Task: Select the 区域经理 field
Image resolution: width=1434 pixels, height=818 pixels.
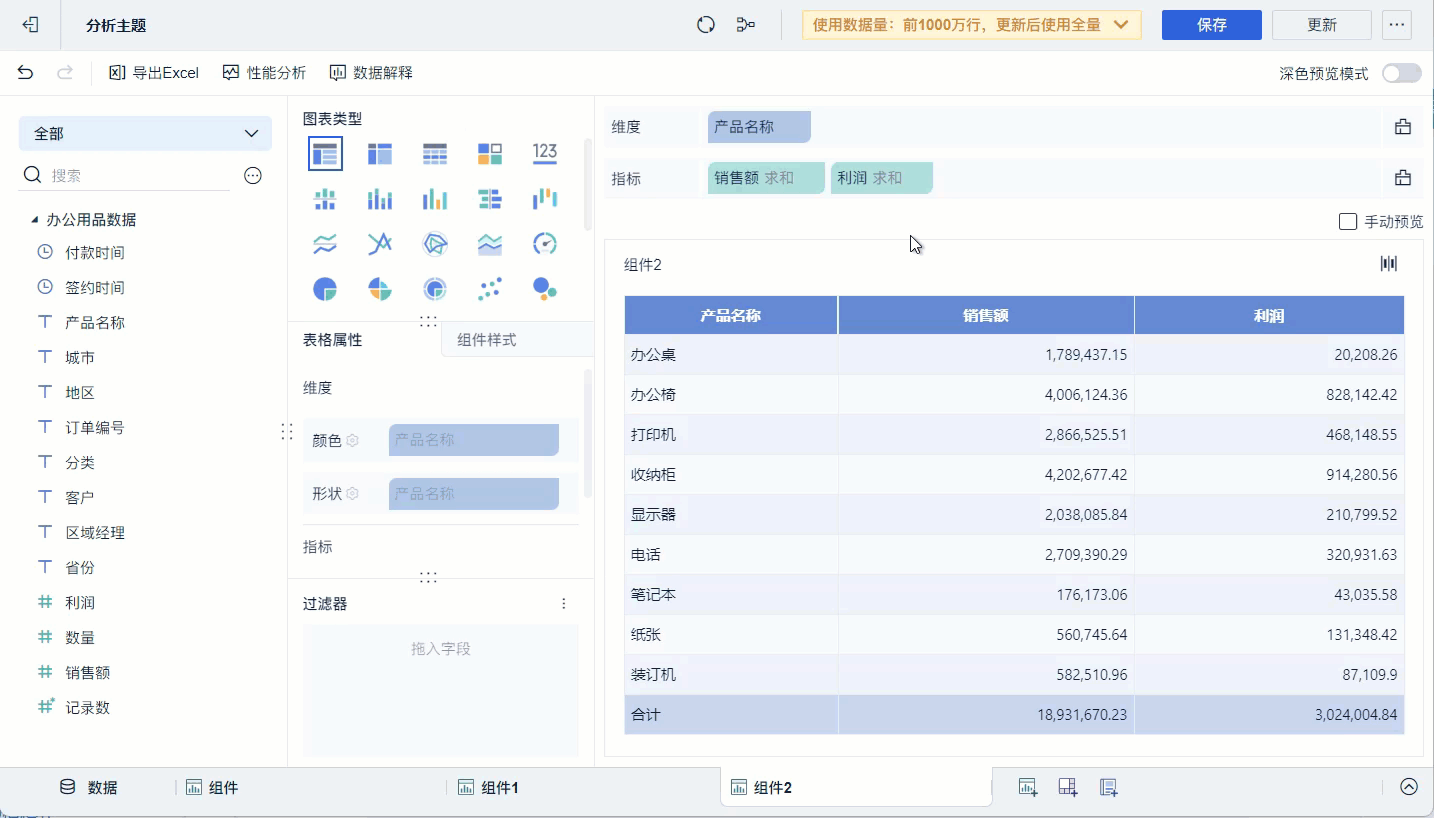Action: coord(95,533)
